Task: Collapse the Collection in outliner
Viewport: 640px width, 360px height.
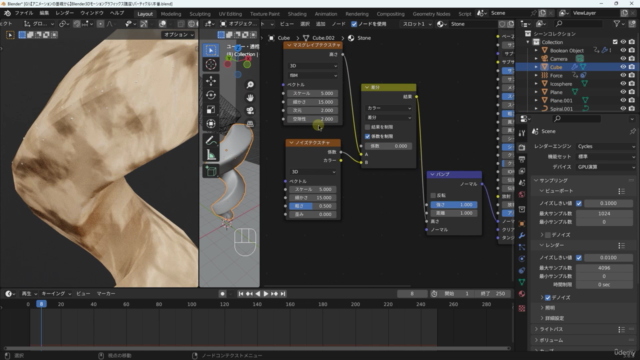Action: pyautogui.click(x=528, y=42)
